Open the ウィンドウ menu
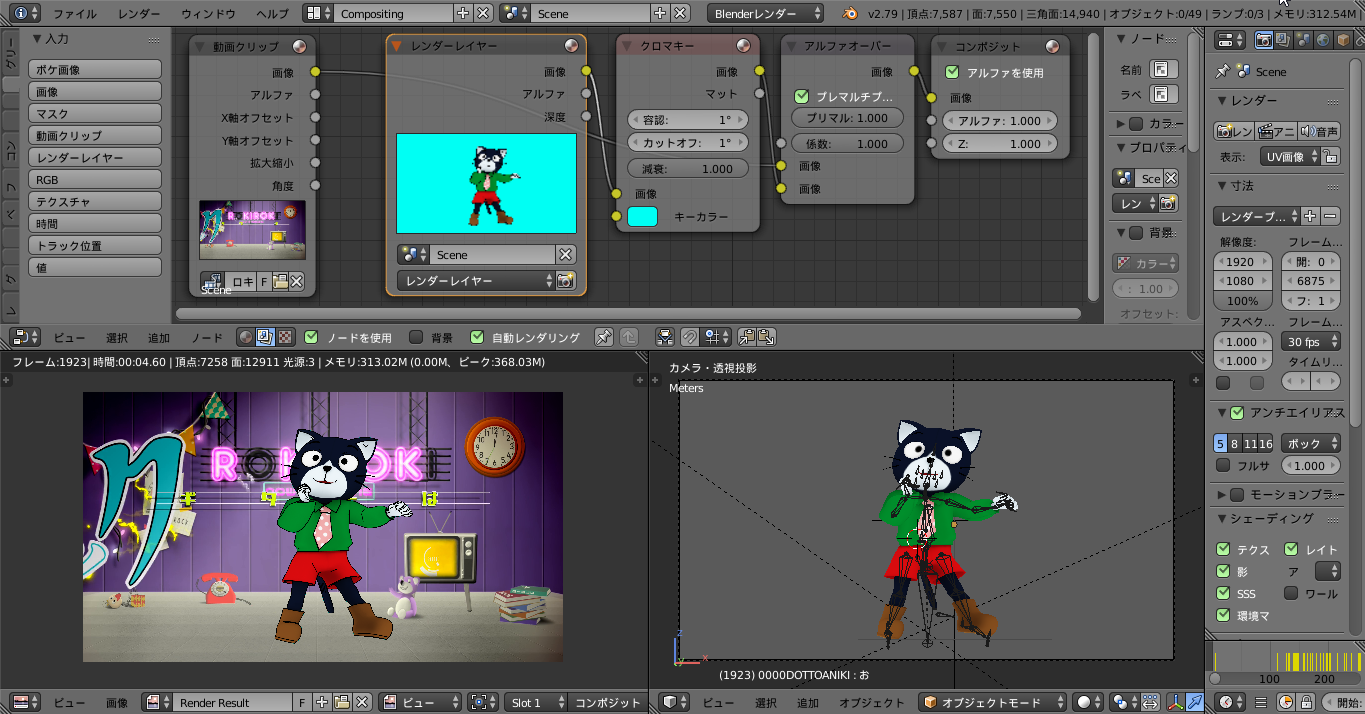Viewport: 1365px width, 714px height. [x=208, y=14]
